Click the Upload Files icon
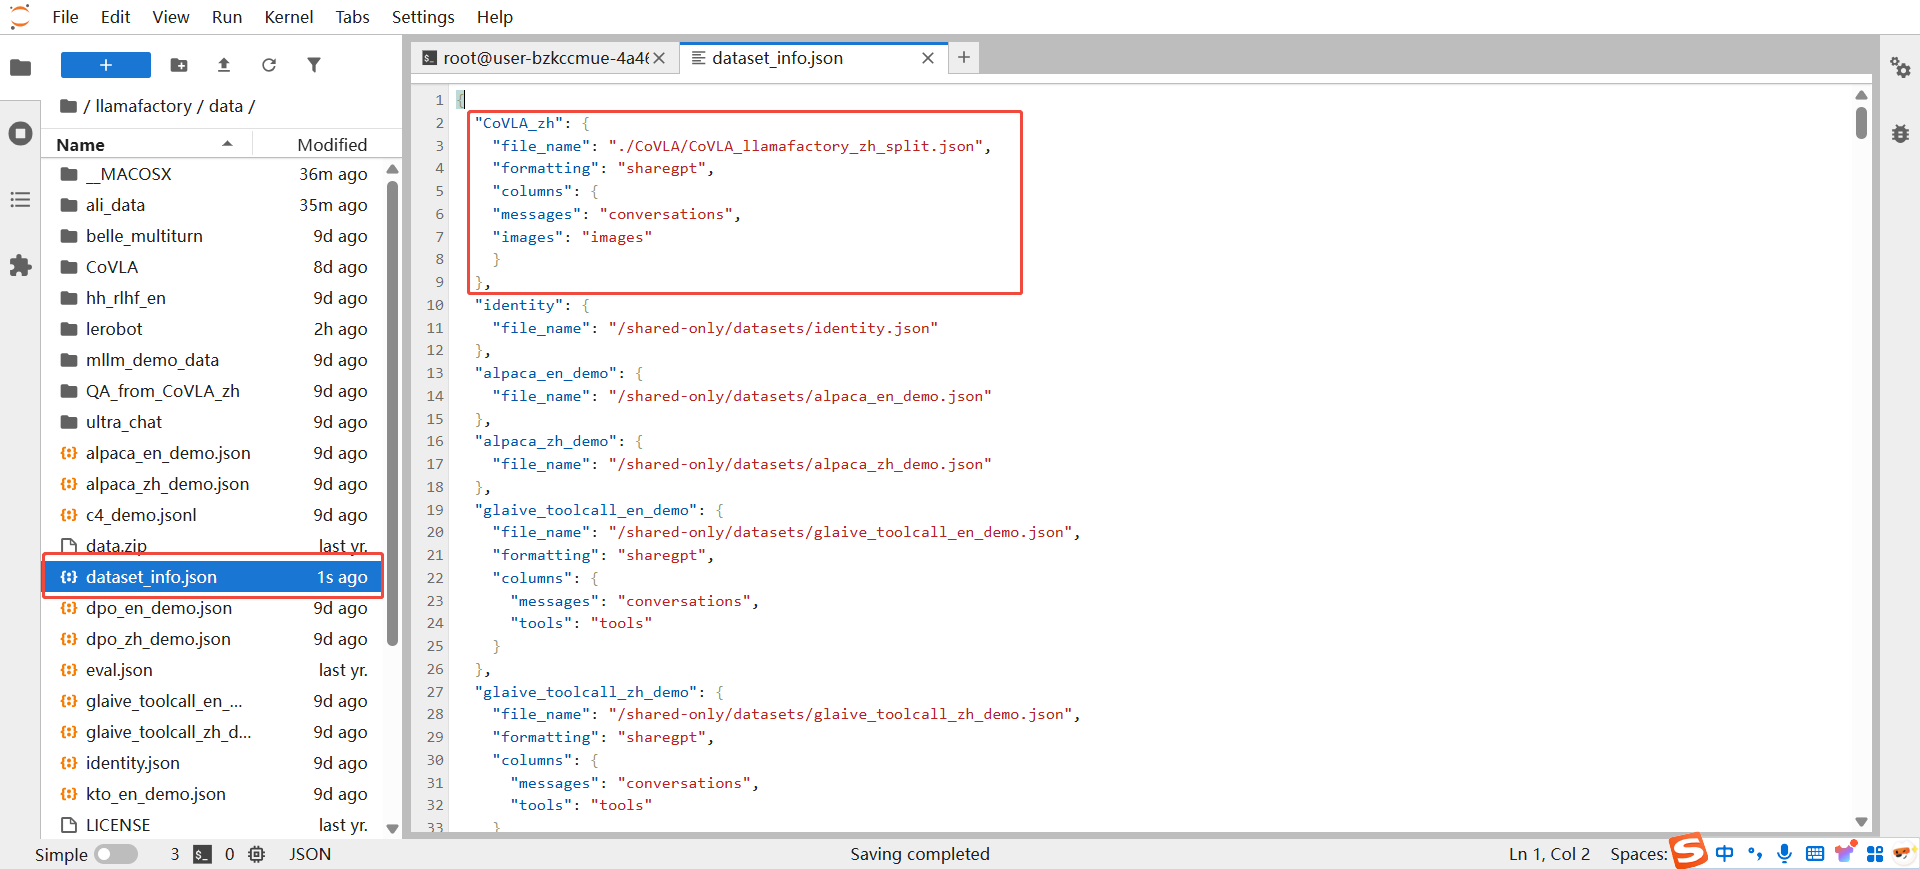 (224, 65)
